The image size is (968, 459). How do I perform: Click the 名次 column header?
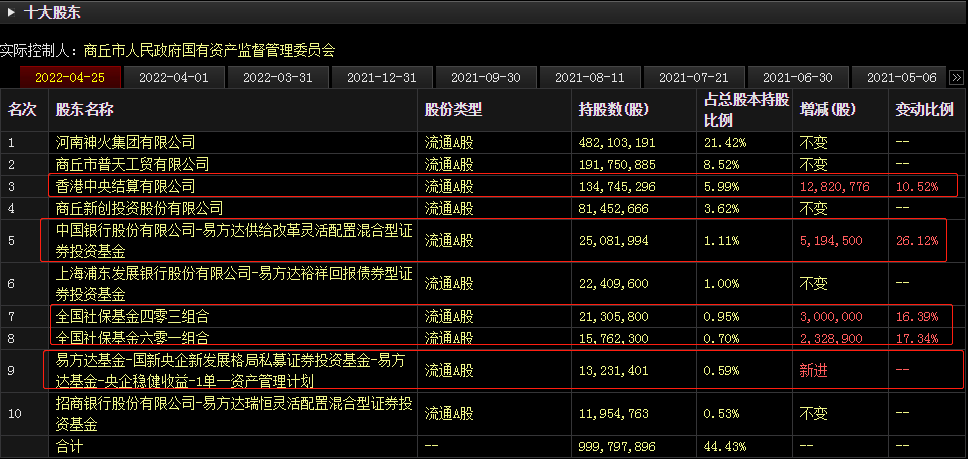pyautogui.click(x=22, y=110)
